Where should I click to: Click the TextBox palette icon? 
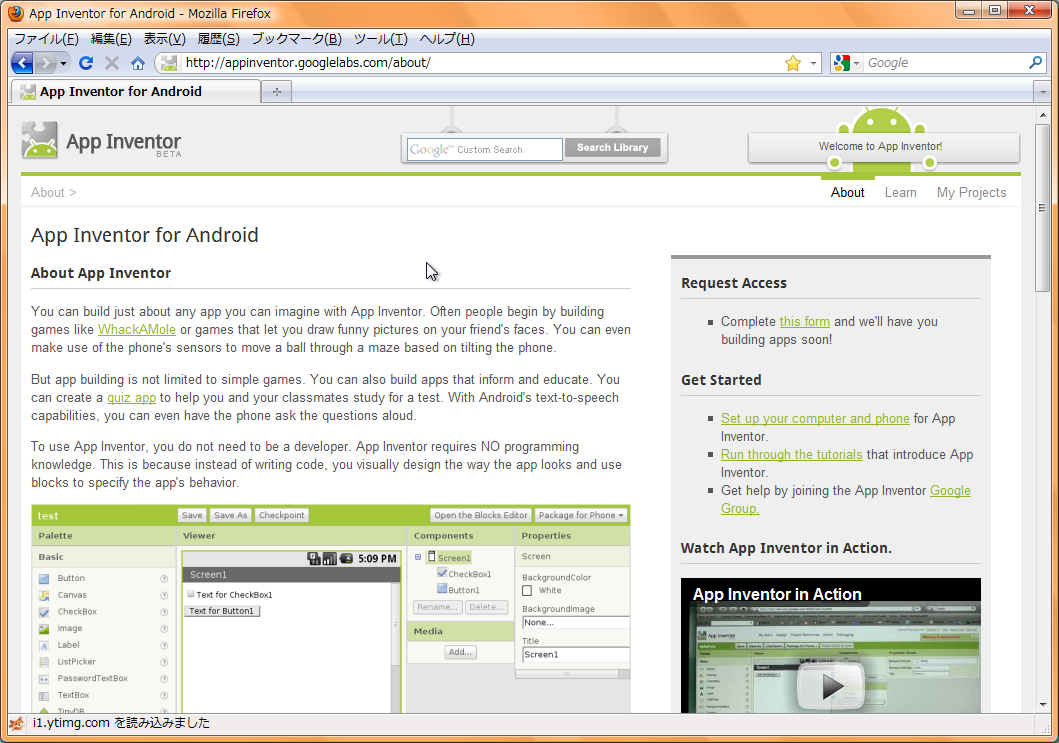[x=44, y=696]
